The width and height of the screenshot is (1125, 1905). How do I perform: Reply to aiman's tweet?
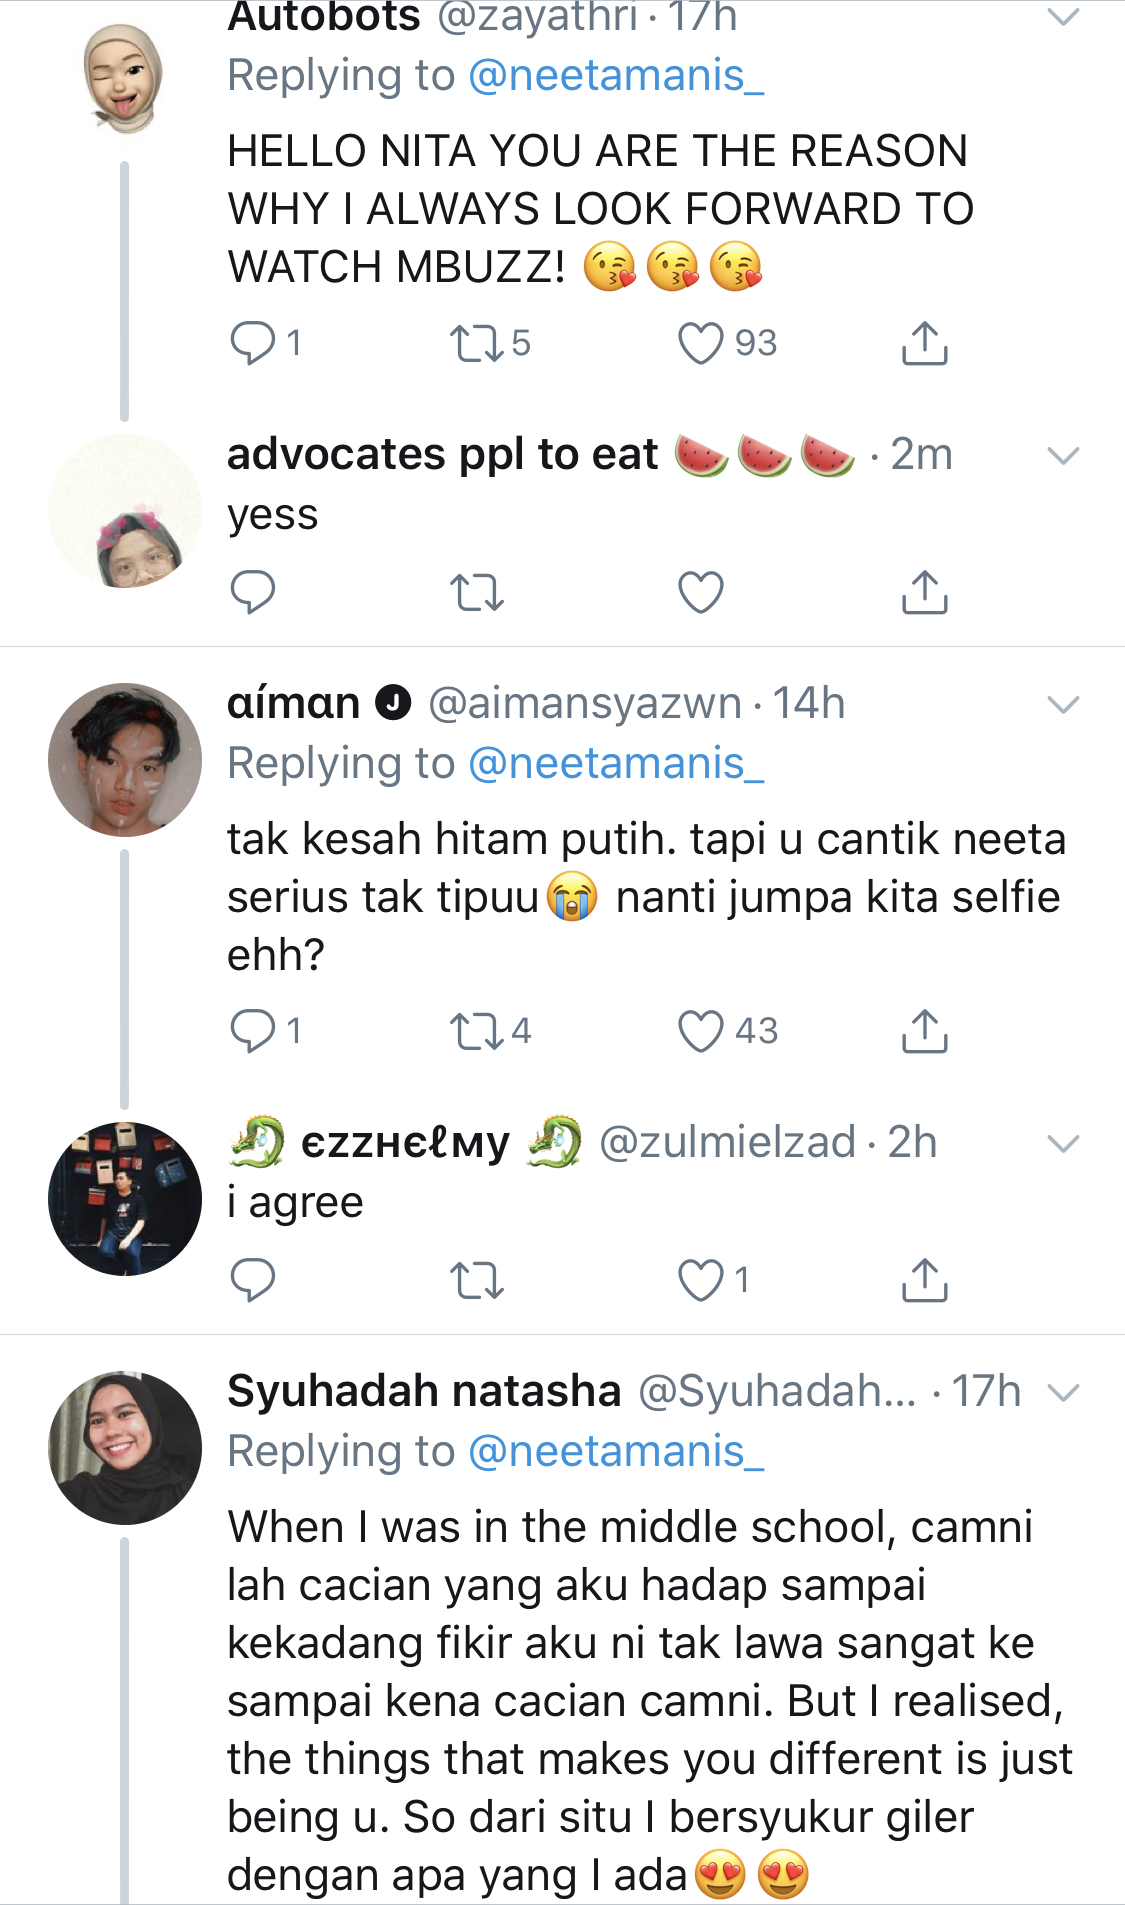tap(252, 1031)
